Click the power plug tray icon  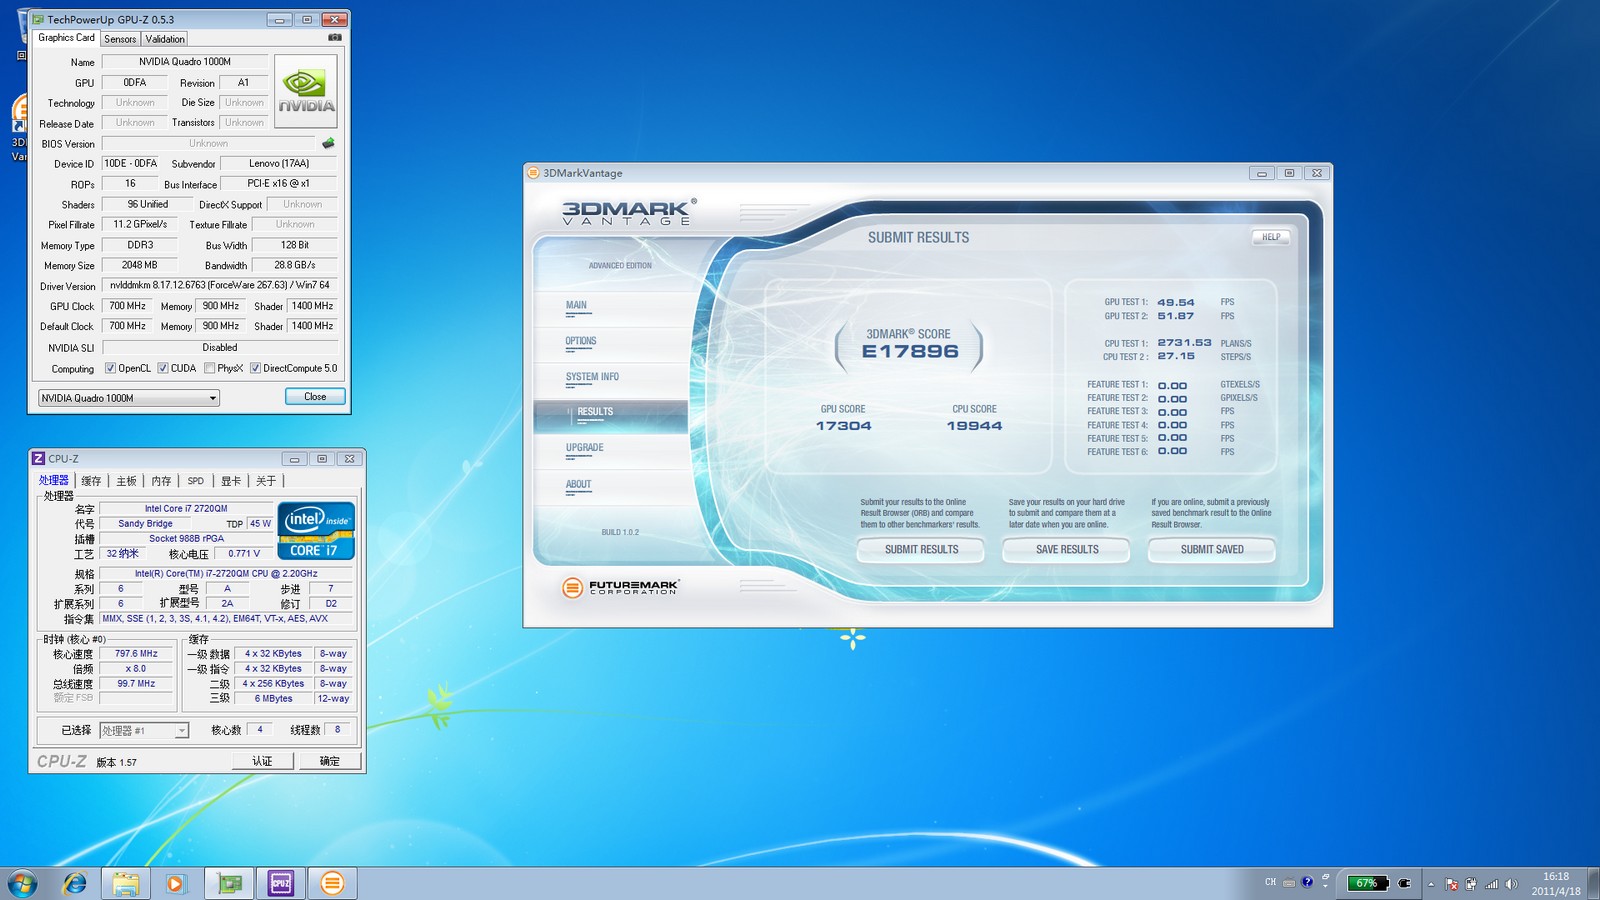[1471, 884]
